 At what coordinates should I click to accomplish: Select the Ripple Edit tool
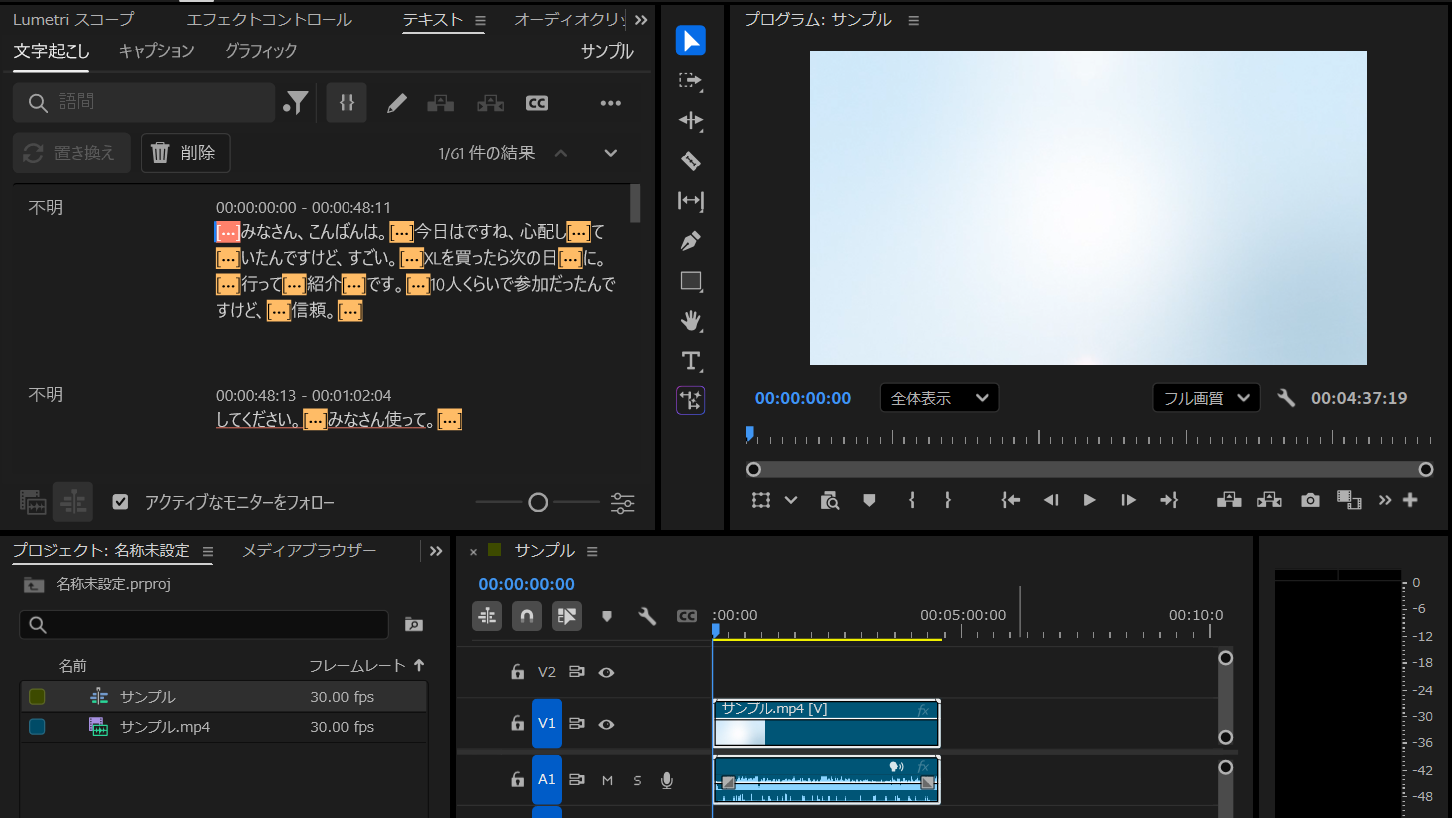point(690,121)
